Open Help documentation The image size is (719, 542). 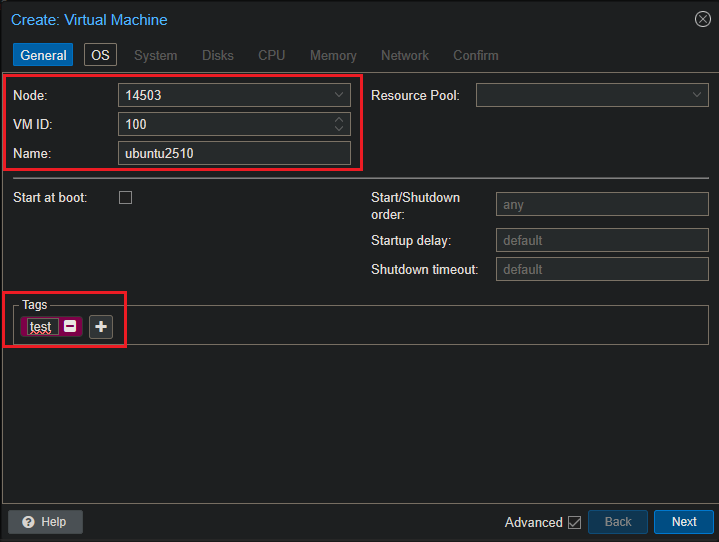point(45,522)
